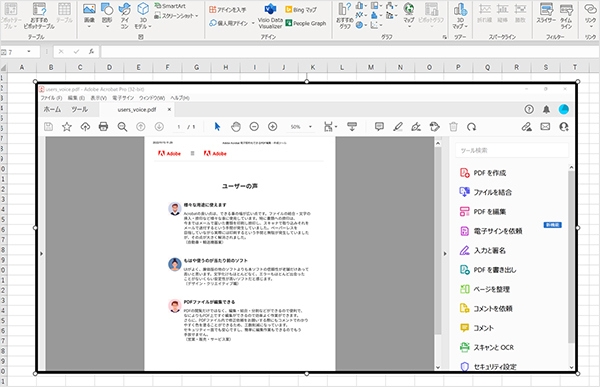This screenshot has width=600, height=387.
Task: Click the Acrobat page number field
Action: point(179,127)
